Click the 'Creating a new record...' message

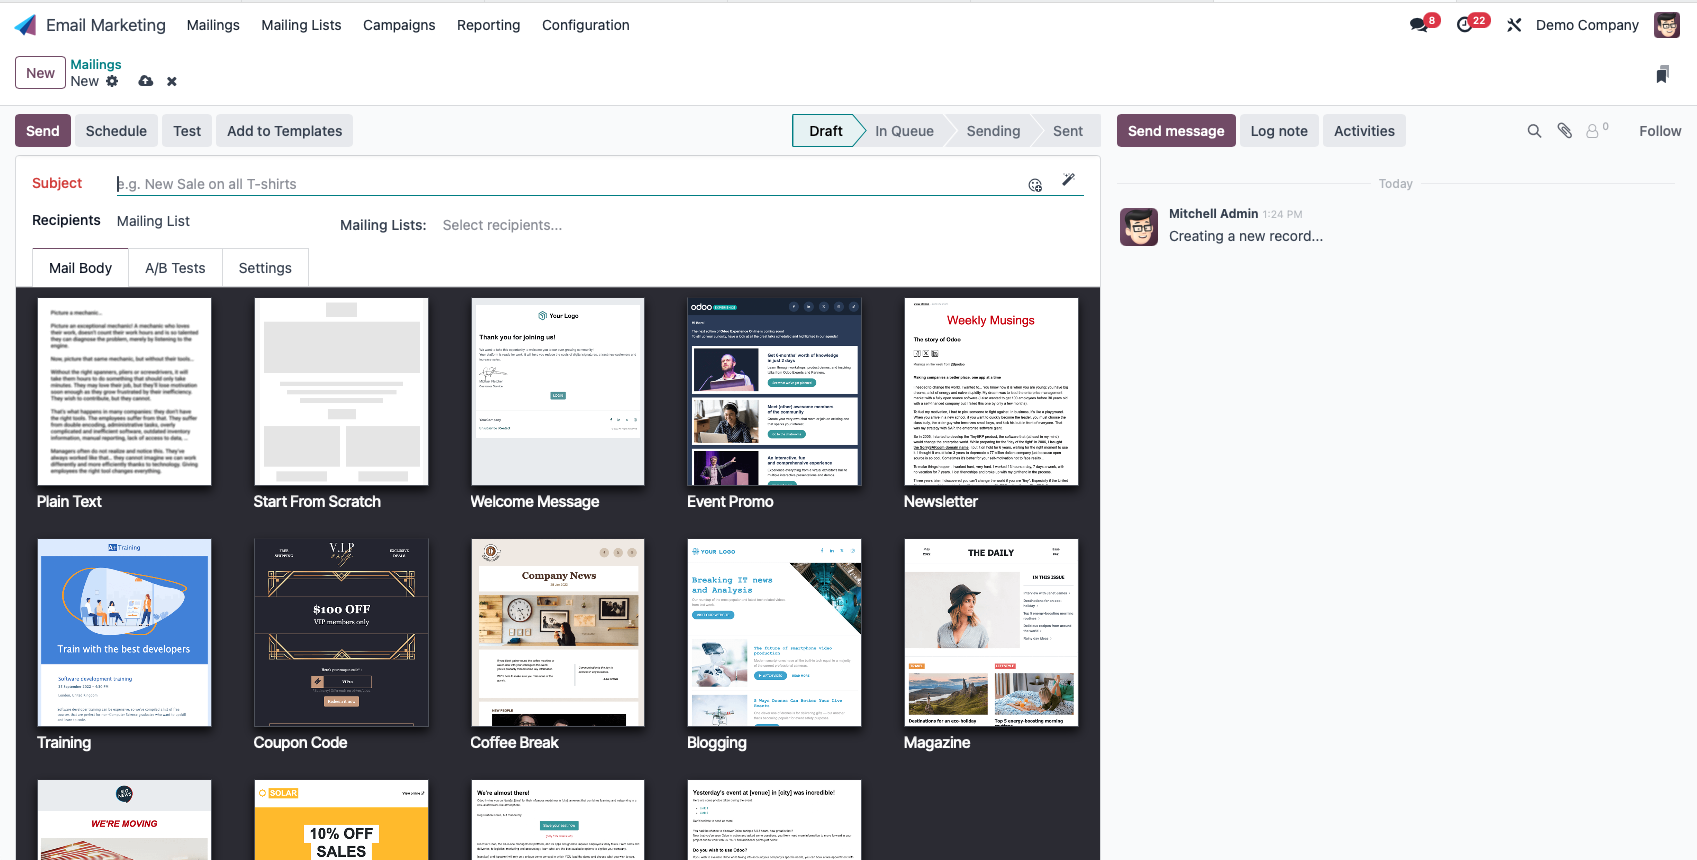coord(1246,236)
